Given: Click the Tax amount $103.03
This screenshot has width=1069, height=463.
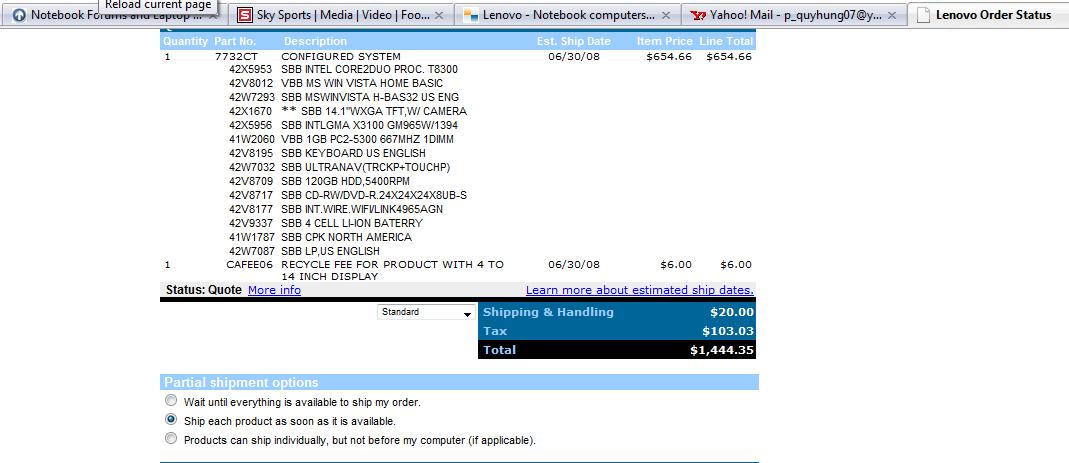Looking at the screenshot, I should coord(728,331).
